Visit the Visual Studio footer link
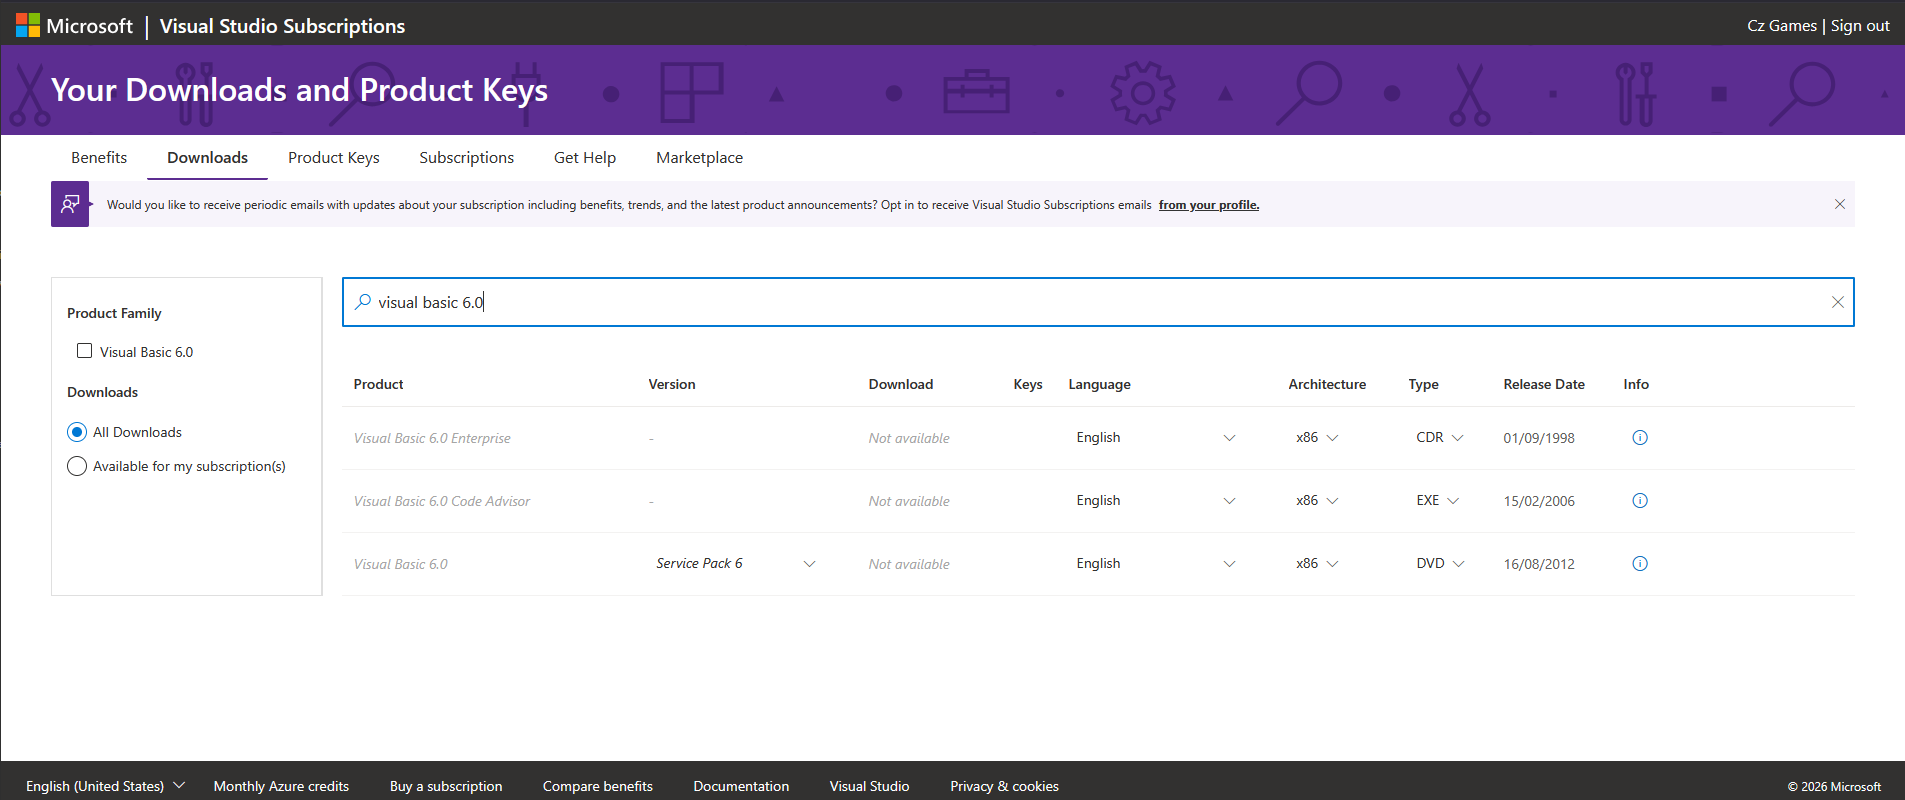 869,786
